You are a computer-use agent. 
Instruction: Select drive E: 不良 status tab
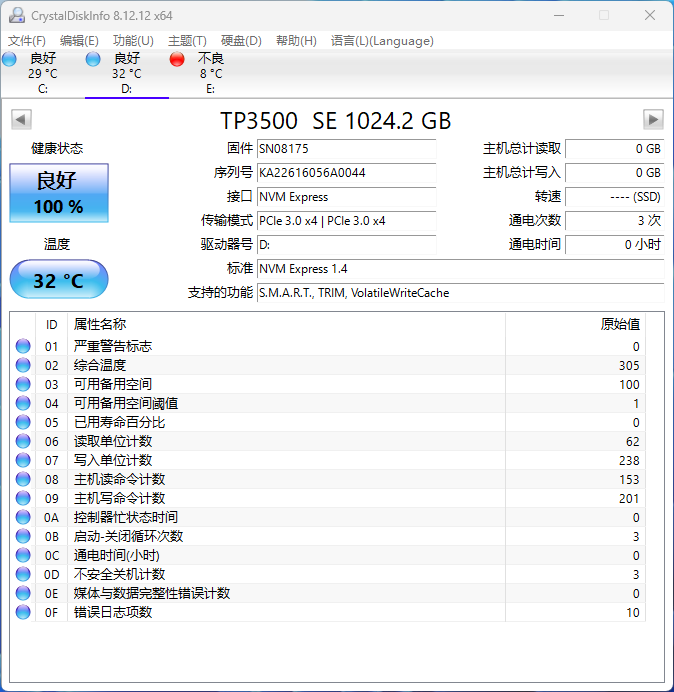tap(211, 73)
